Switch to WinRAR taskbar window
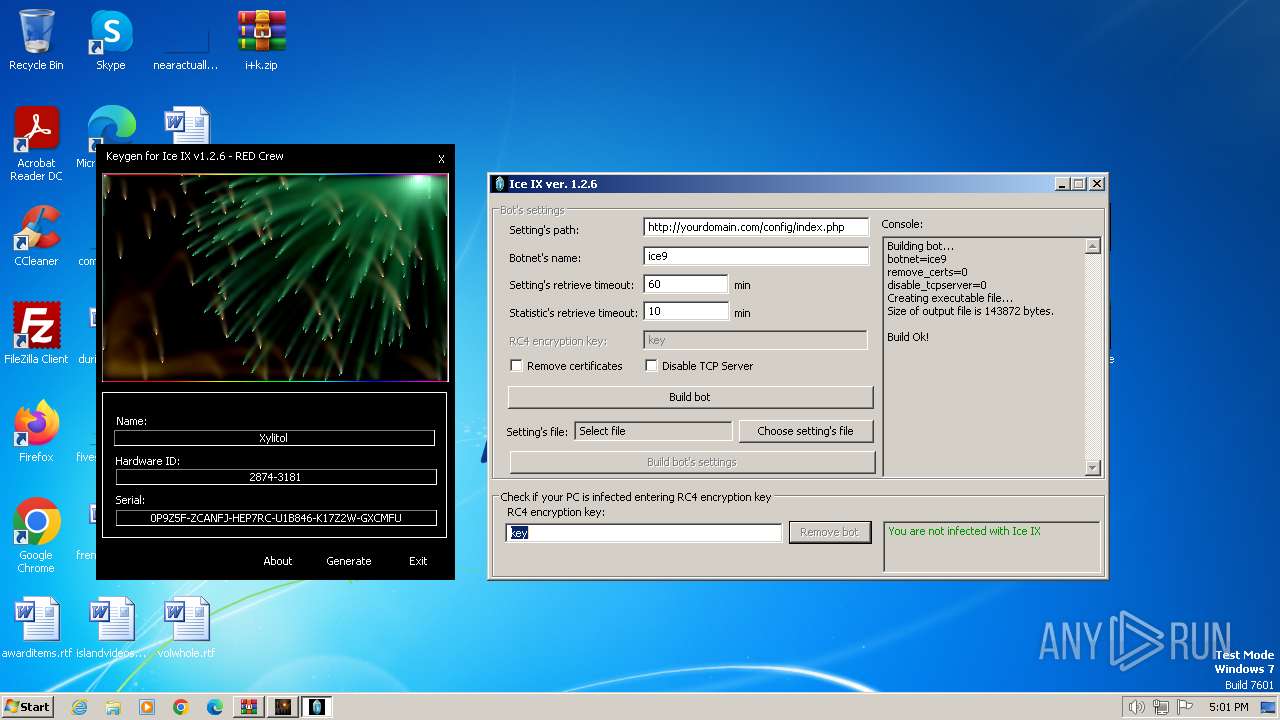Screen dimensions: 1280x720 click(x=248, y=707)
